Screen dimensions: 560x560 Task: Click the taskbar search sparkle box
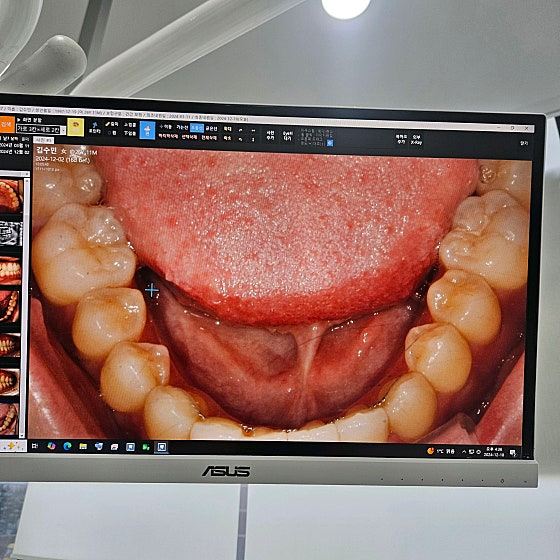(x=13, y=445)
